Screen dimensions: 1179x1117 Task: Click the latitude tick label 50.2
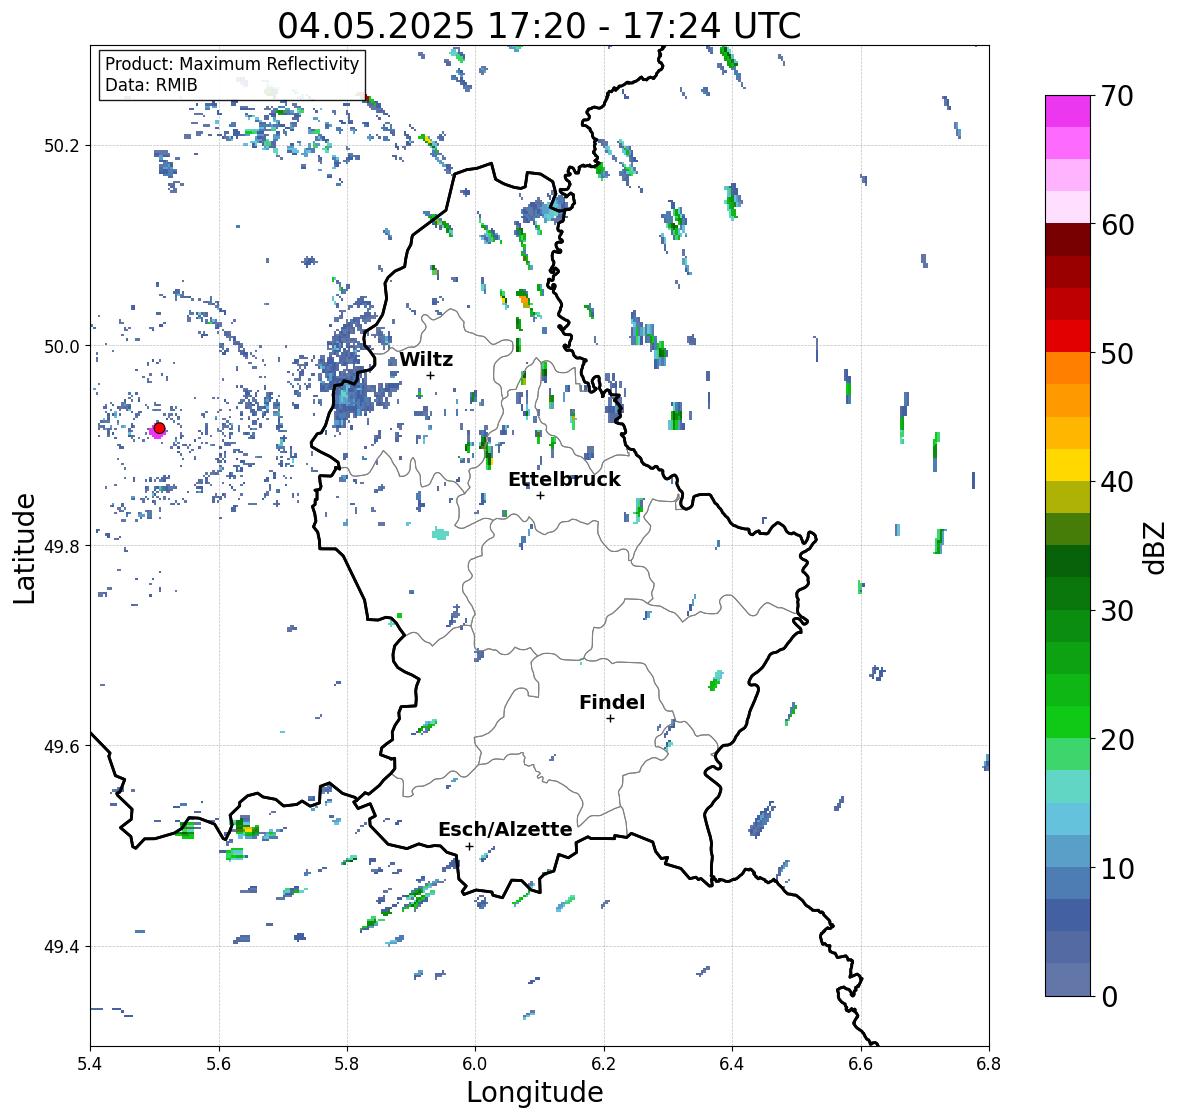62,146
